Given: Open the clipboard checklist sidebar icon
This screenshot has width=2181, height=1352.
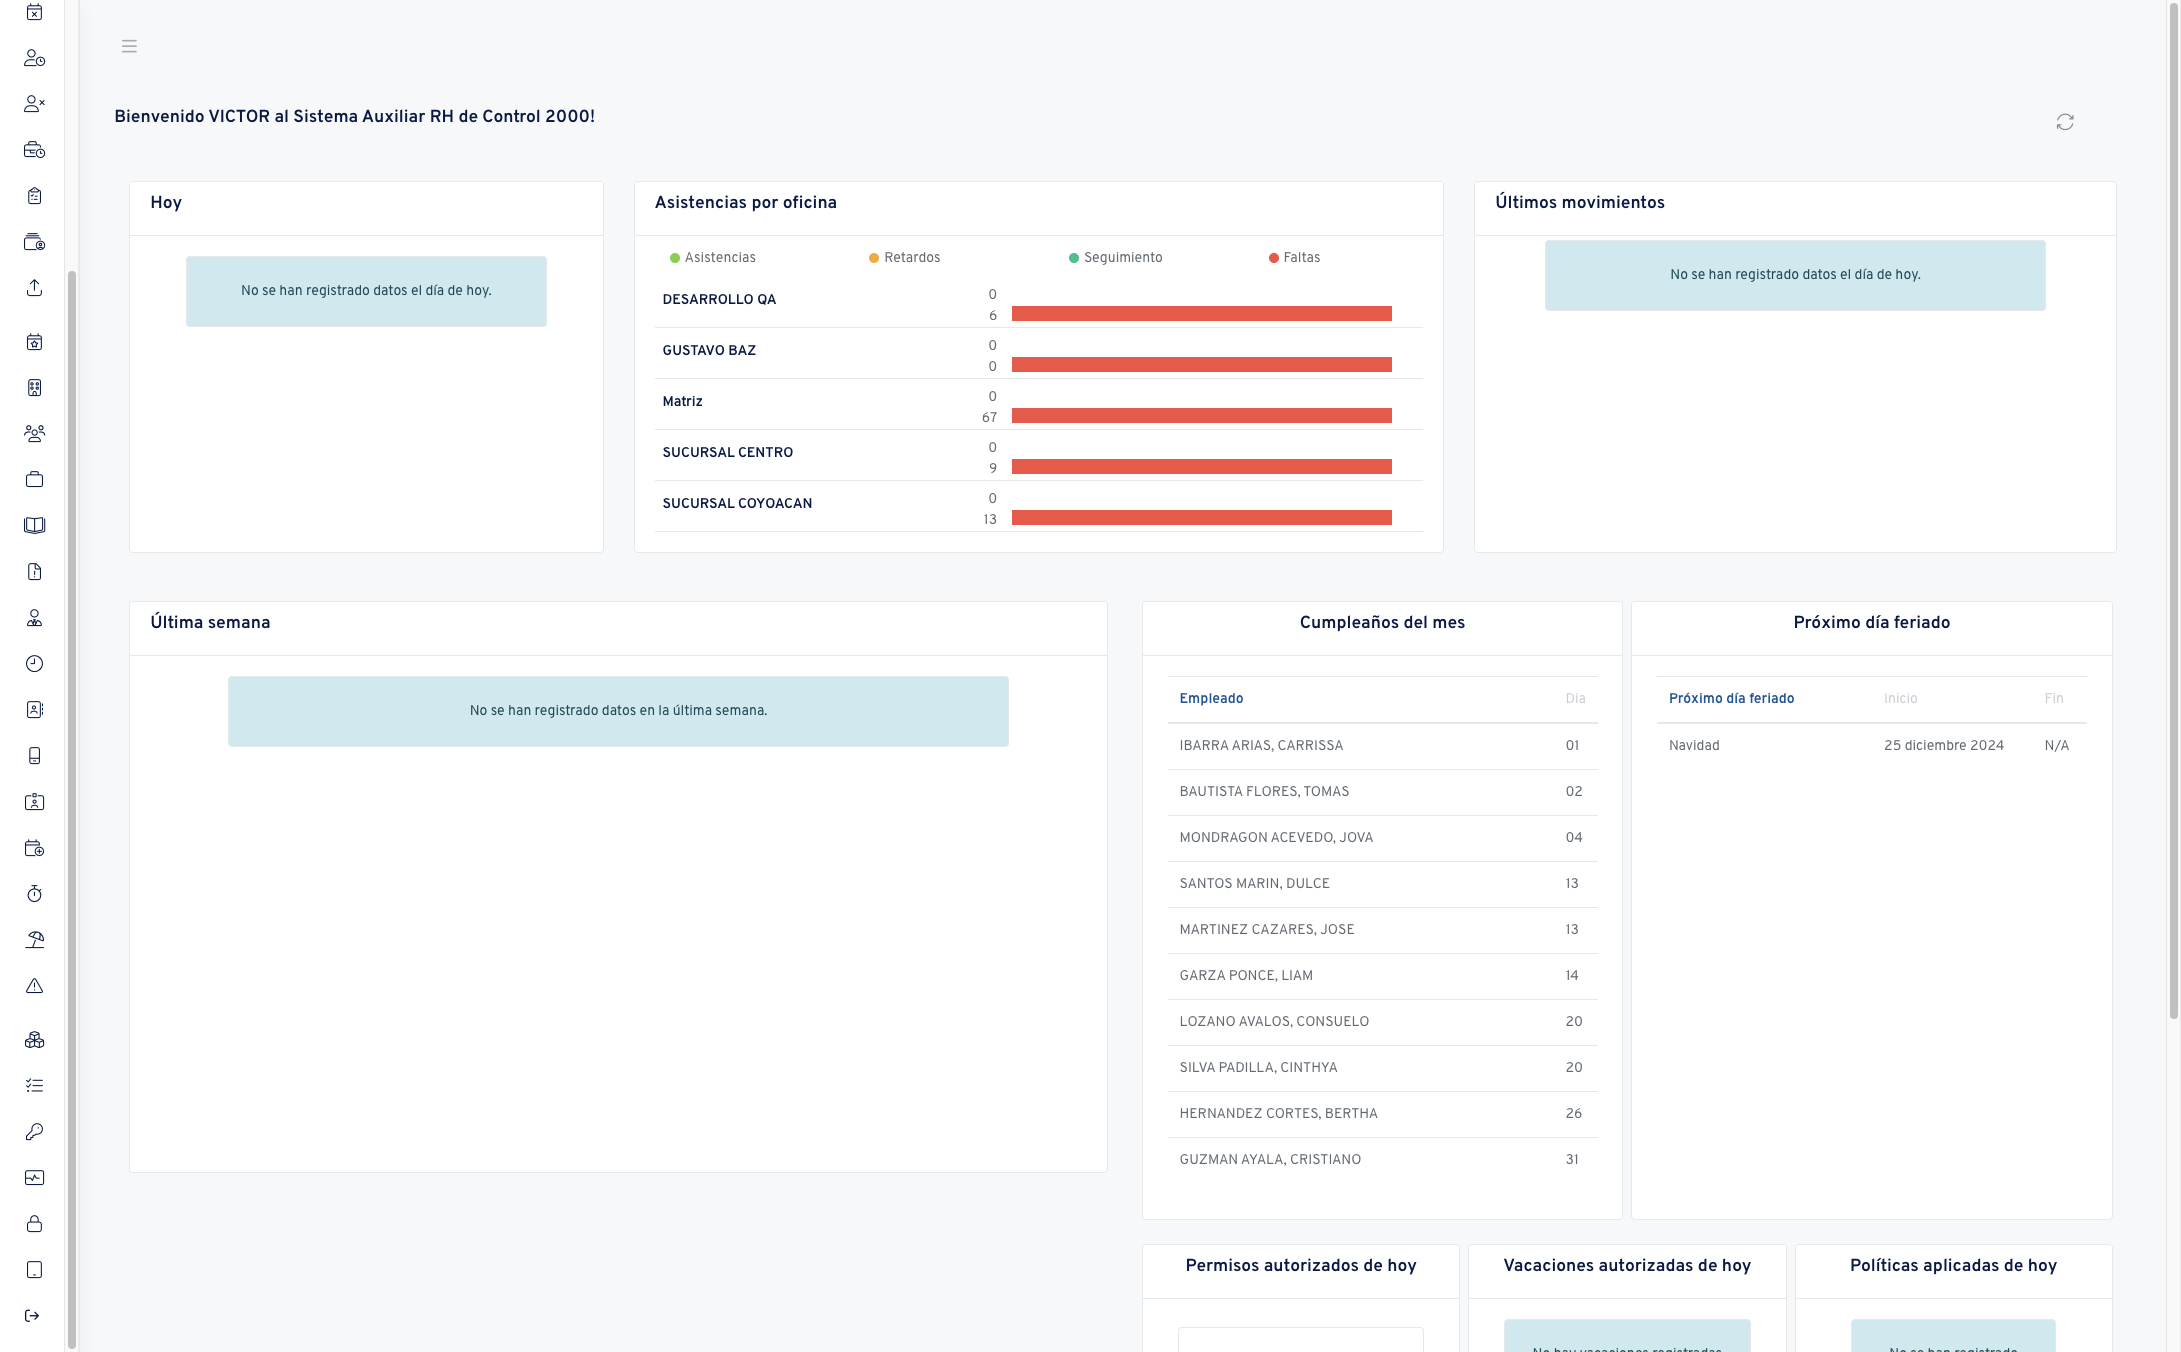Looking at the screenshot, I should coord(34,196).
